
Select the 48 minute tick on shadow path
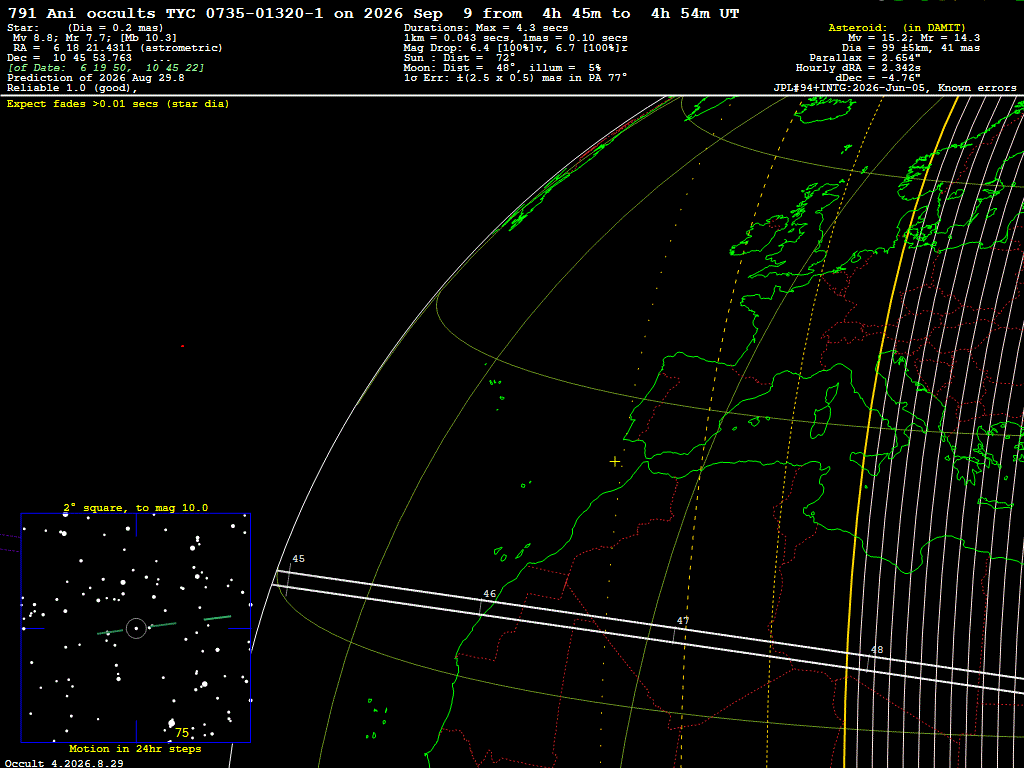(876, 650)
